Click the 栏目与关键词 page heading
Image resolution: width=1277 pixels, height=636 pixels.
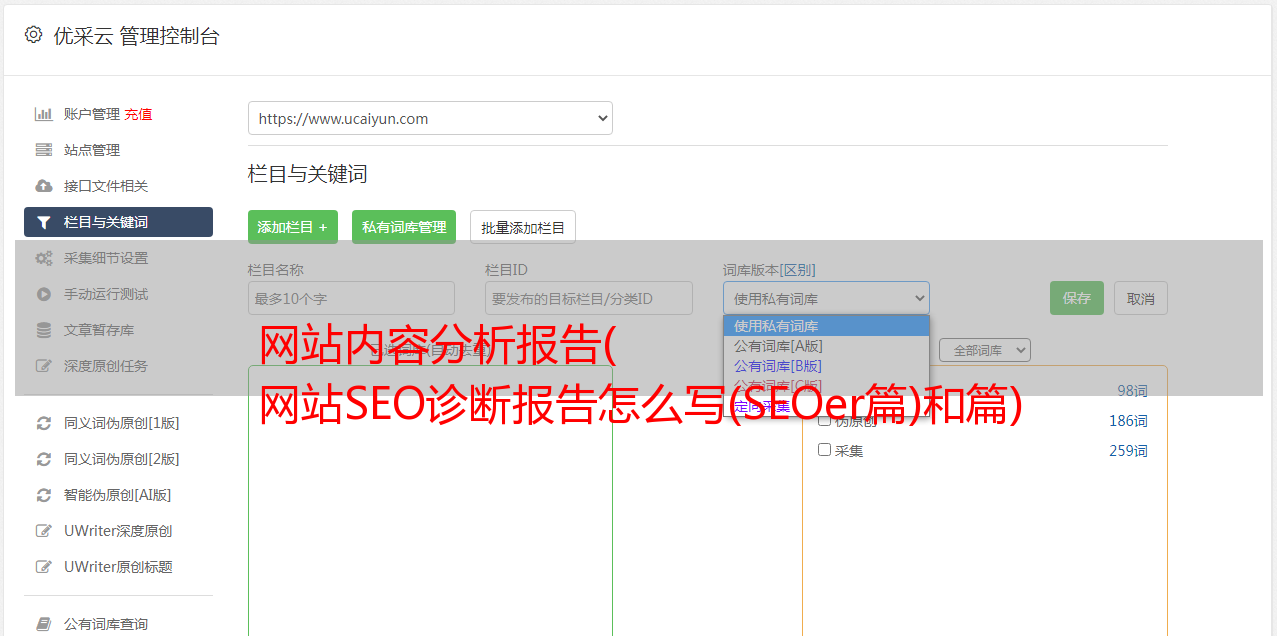[308, 174]
